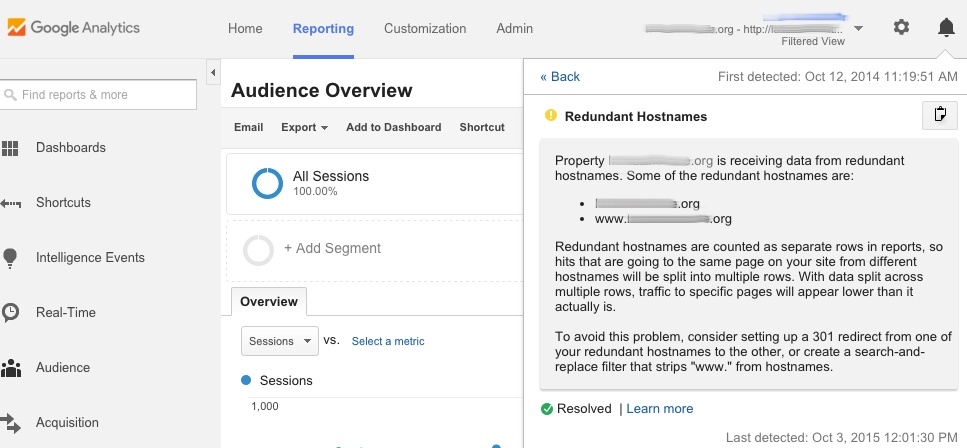Open the Intelligence Events lightbulb icon
The width and height of the screenshot is (967, 448).
click(x=11, y=258)
